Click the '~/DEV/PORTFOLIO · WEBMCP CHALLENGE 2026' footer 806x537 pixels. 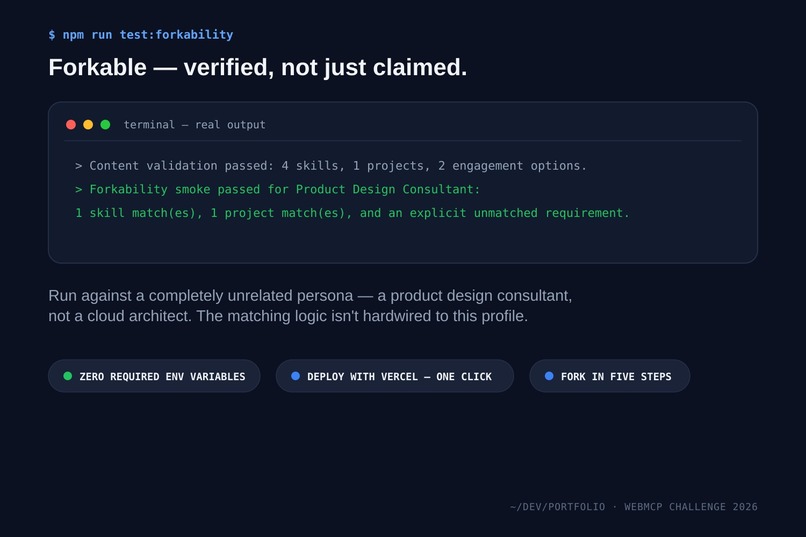coord(634,507)
